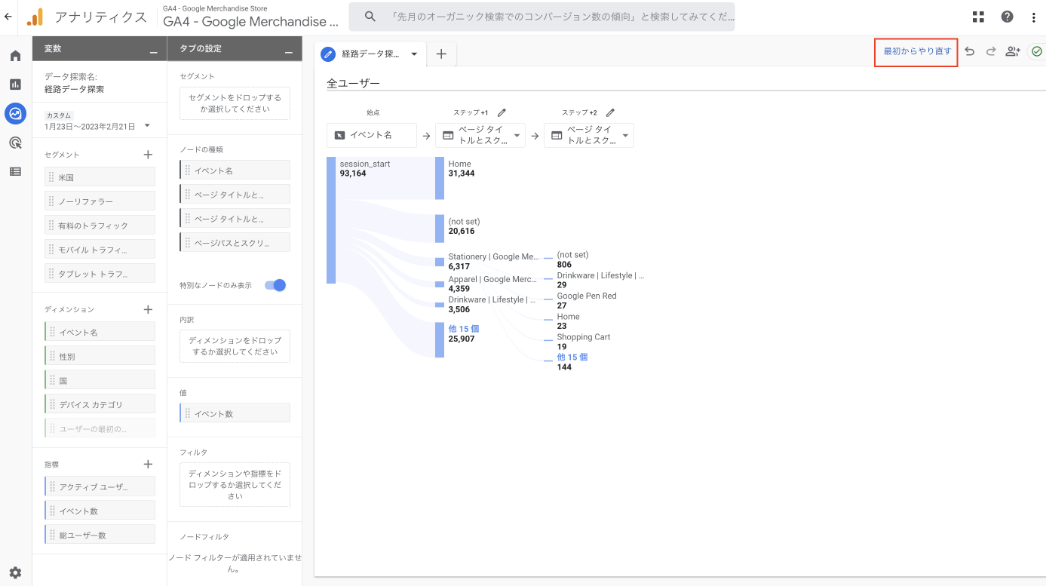Toggle 特別なノードのみ表示 switch

[275, 285]
